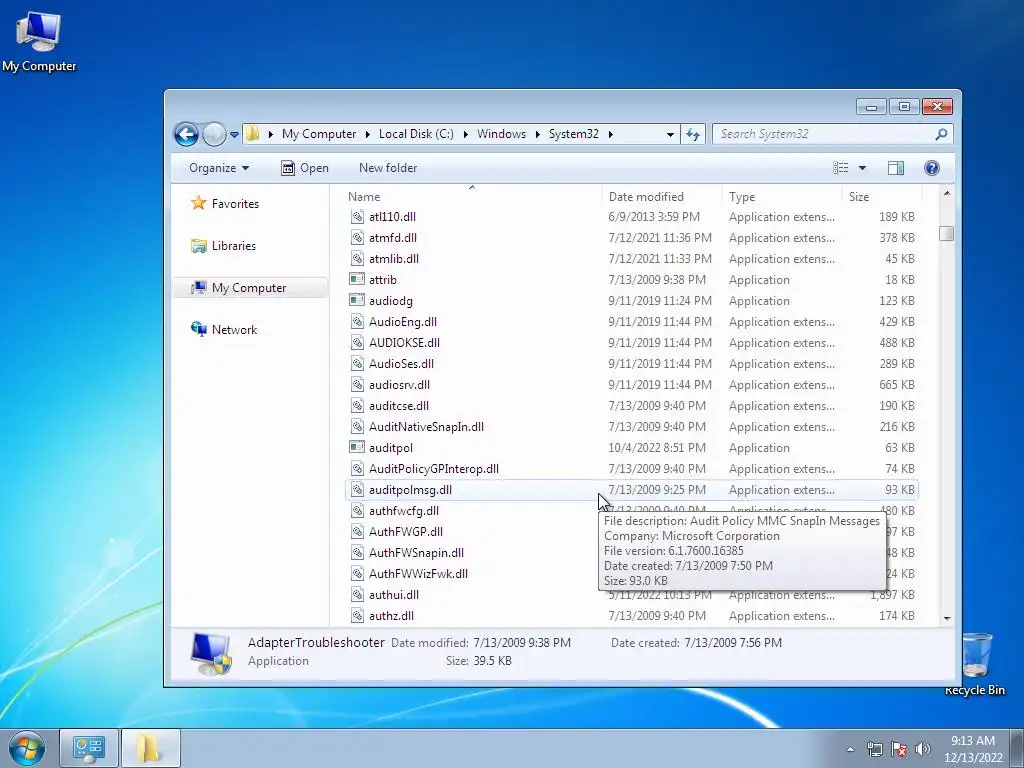Screen dimensions: 1024x768
Task: Click the audiosrv.dll file icon
Action: click(357, 385)
